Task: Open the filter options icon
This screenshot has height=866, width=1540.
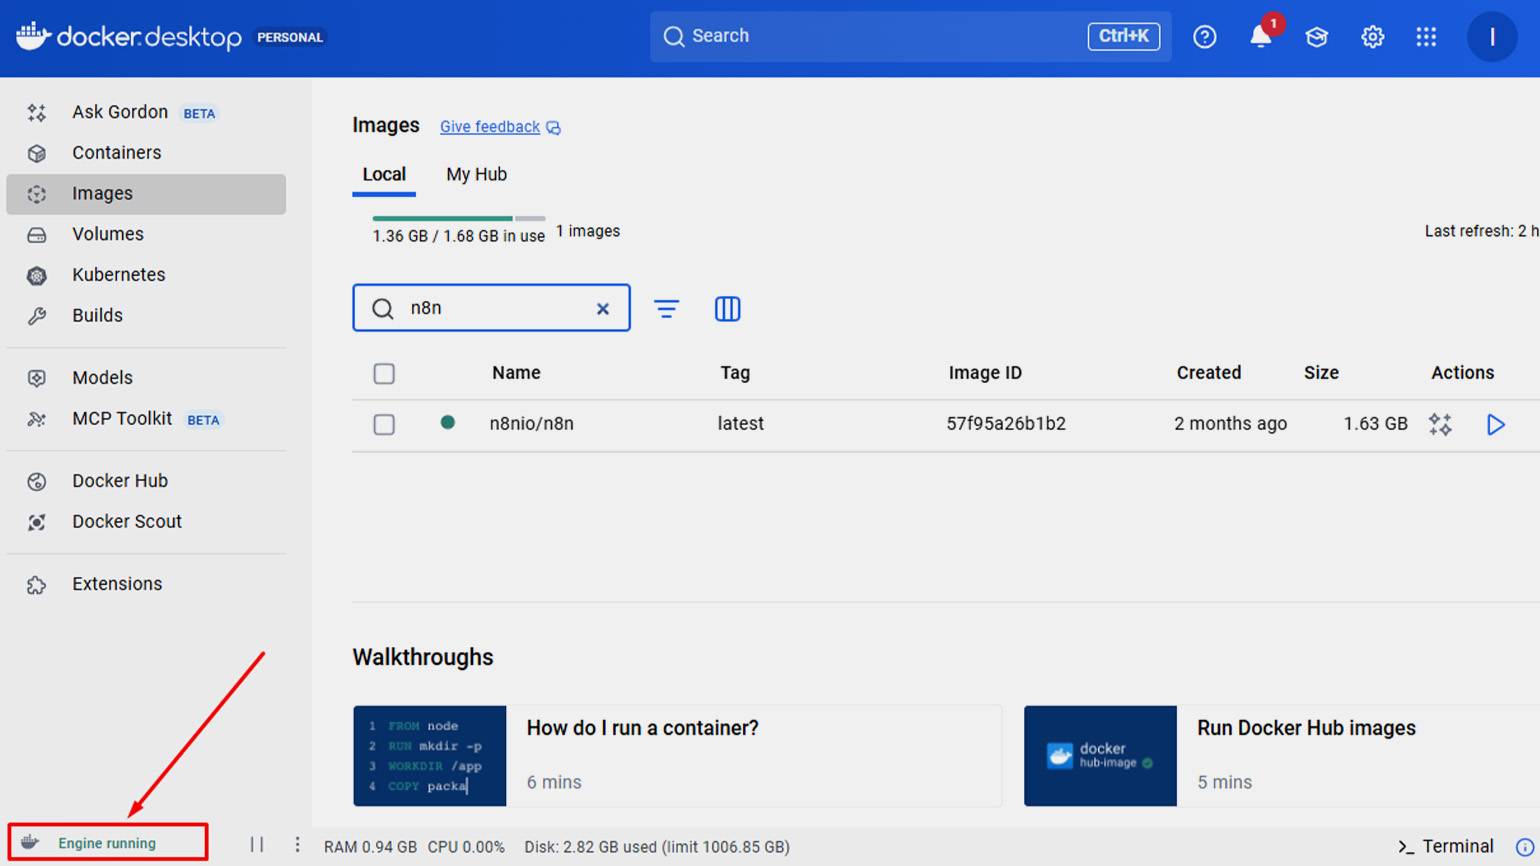Action: (666, 309)
